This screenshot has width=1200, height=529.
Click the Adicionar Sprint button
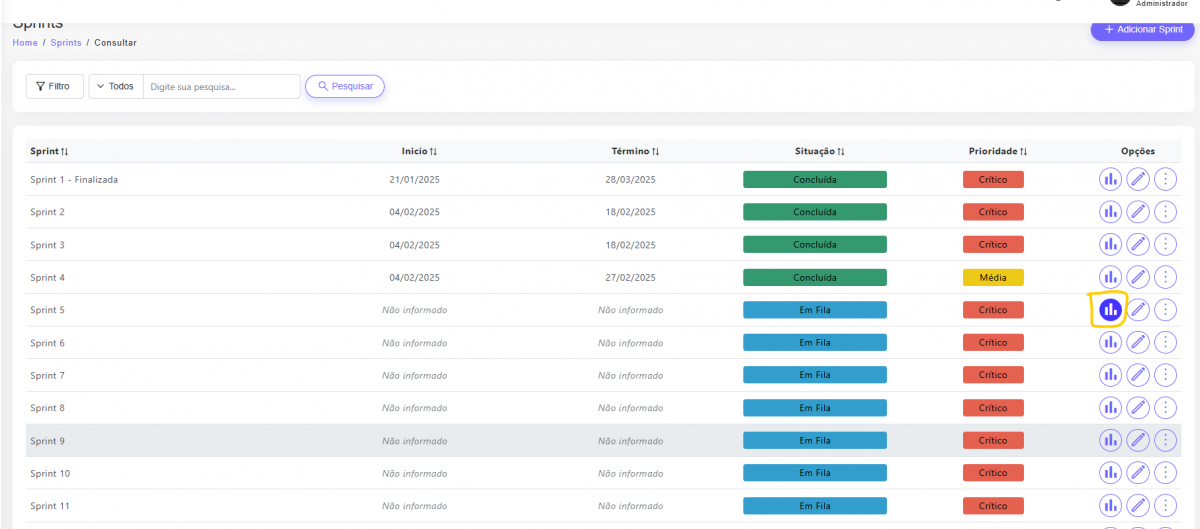(x=1143, y=30)
